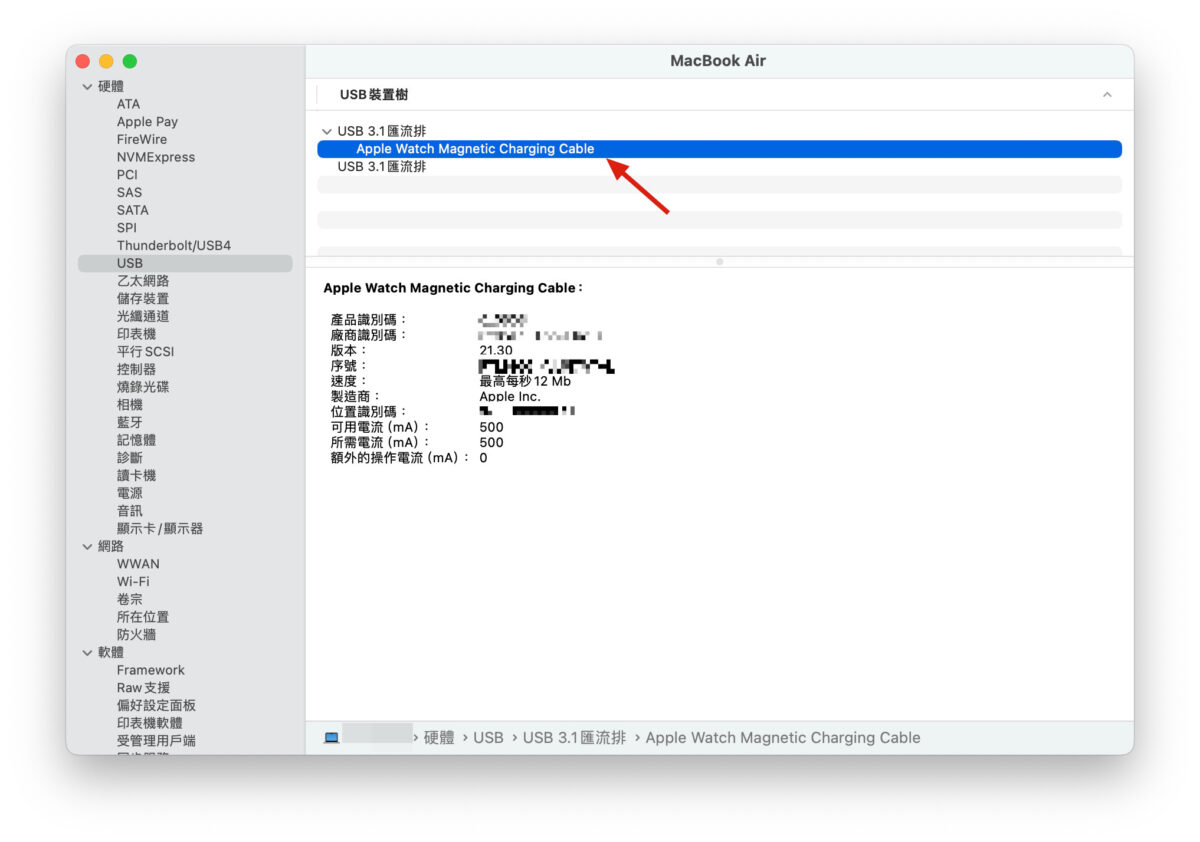
Task: Select ATA in the sidebar
Action: click(128, 104)
